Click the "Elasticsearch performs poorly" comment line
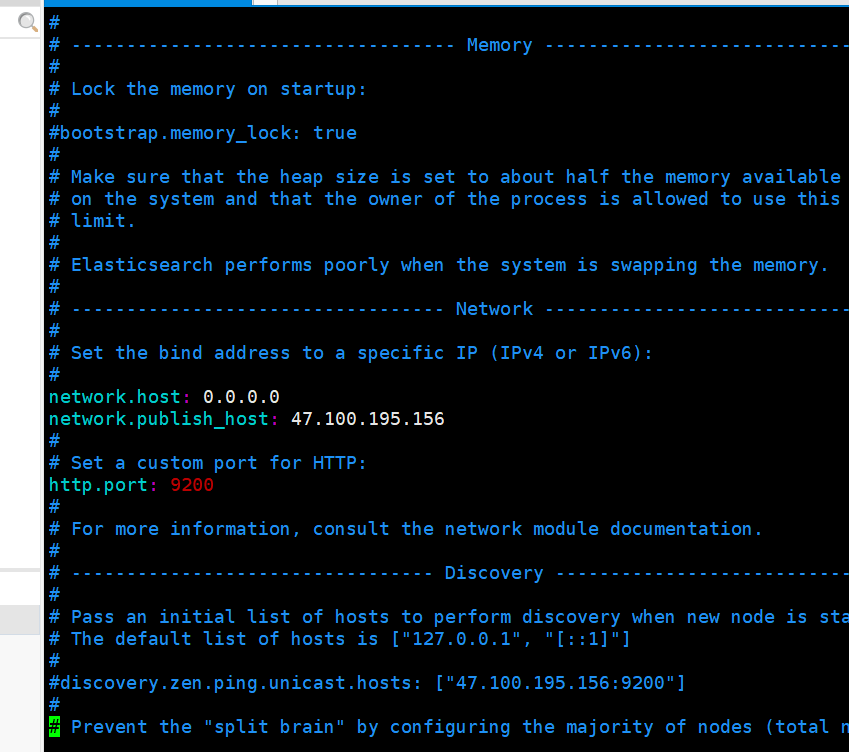The image size is (849, 752). click(x=449, y=265)
